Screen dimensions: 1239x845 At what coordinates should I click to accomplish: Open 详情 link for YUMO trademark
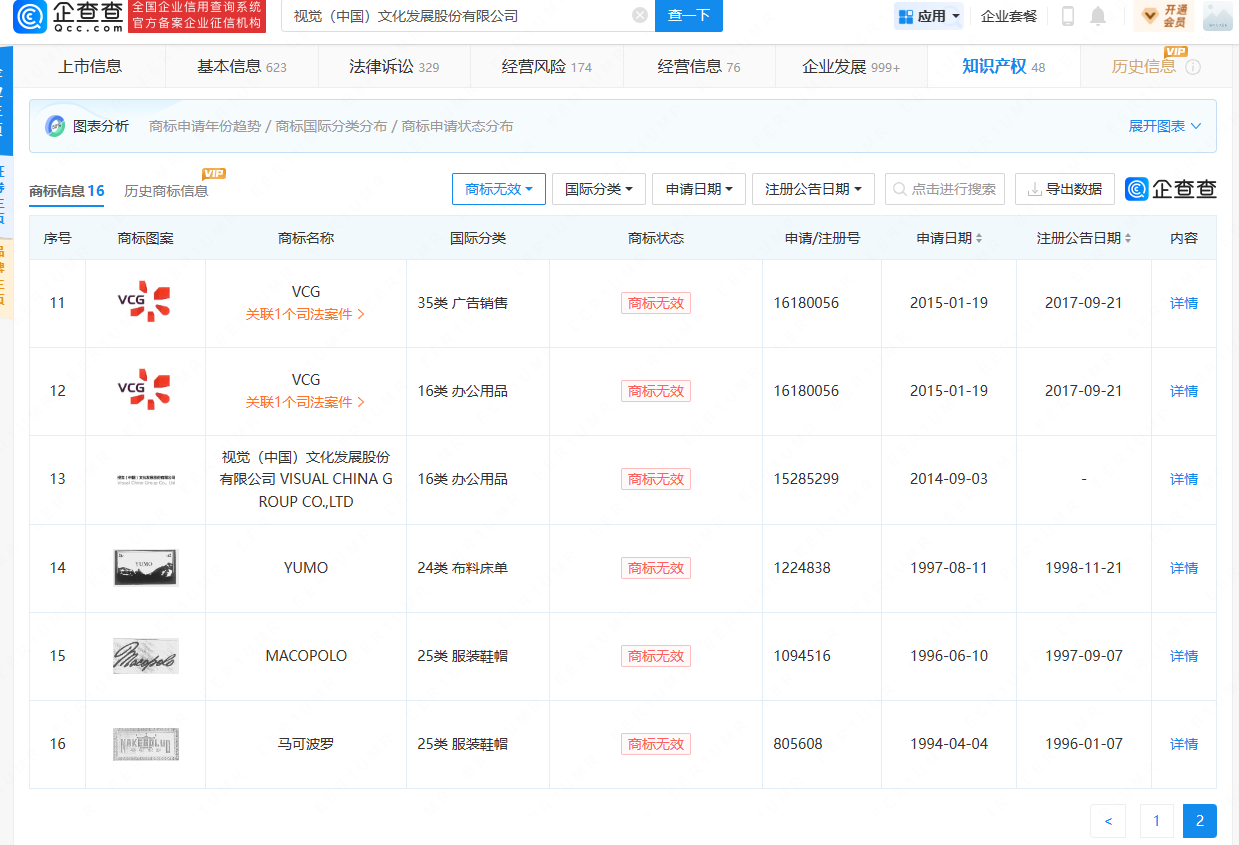pyautogui.click(x=1184, y=568)
